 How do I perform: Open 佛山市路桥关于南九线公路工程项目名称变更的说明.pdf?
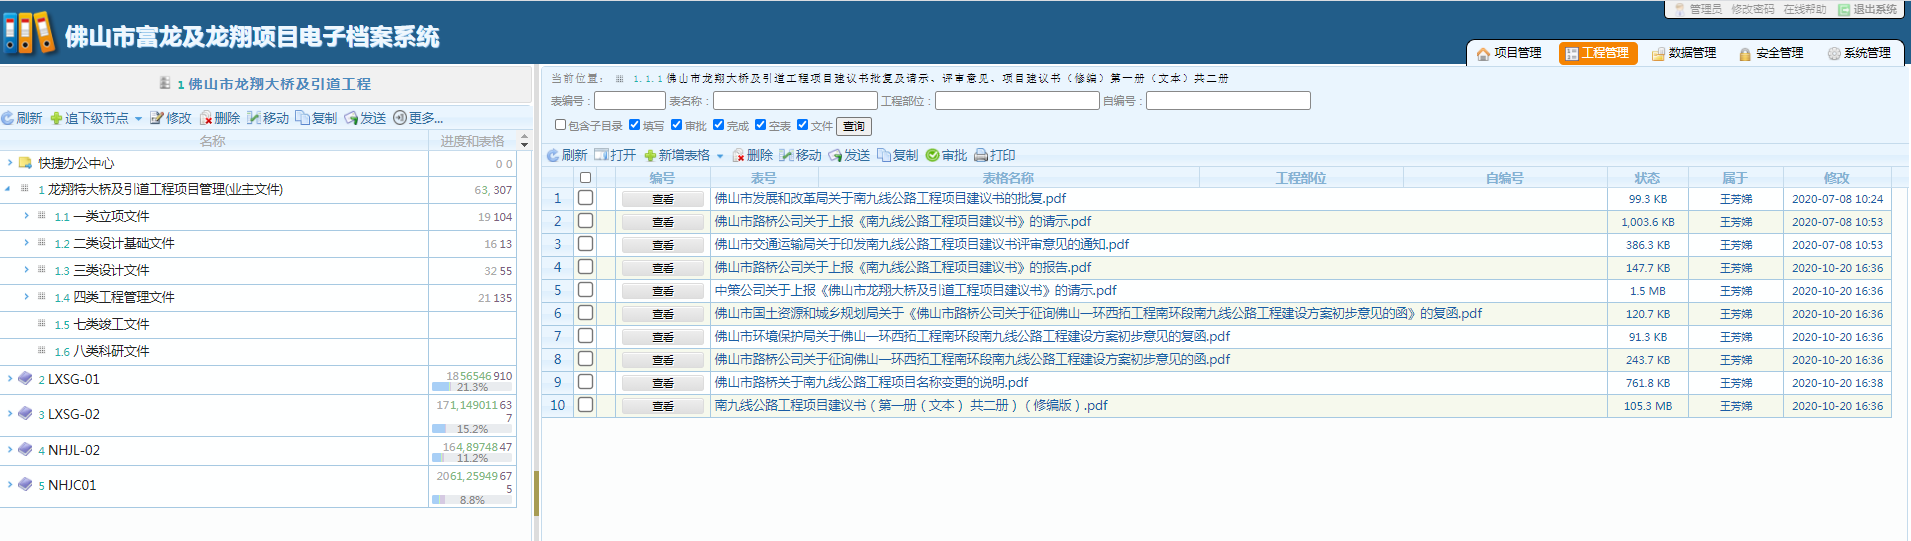tap(871, 382)
